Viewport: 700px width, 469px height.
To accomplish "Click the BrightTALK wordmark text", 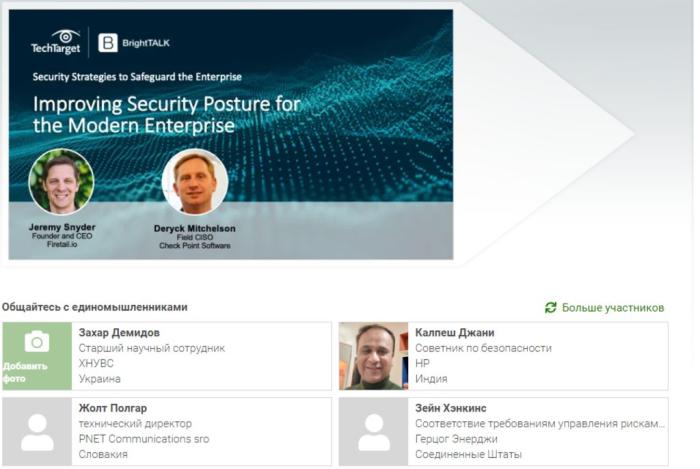I will 146,43.
